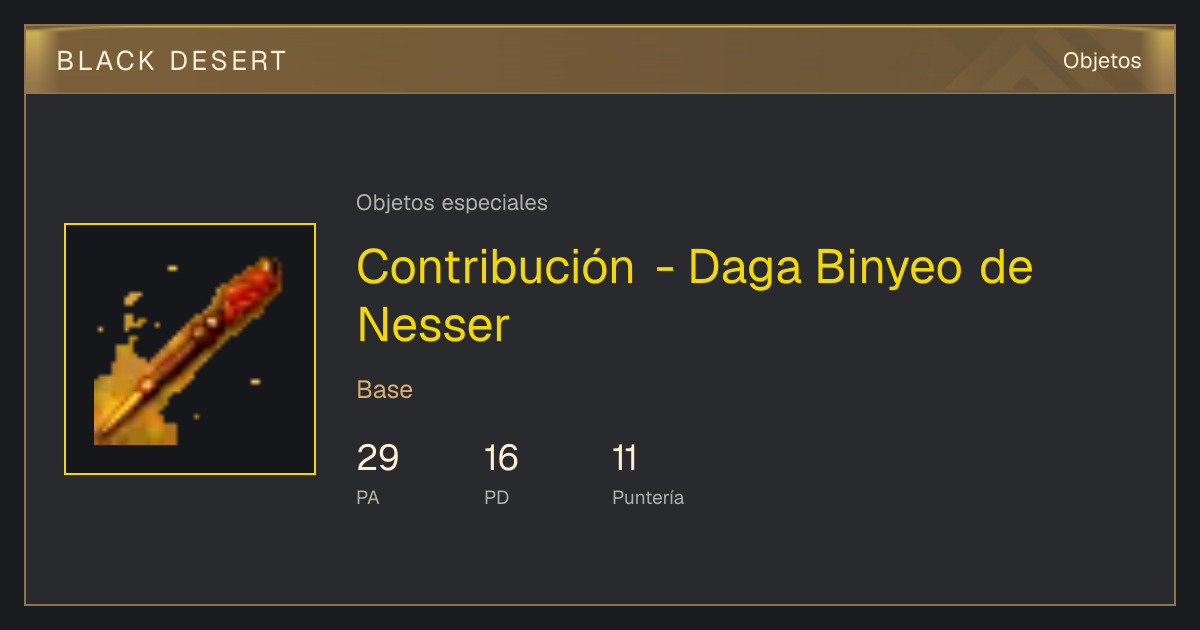Click the word Nesser in the title
Viewport: 1200px width, 630px height.
[x=433, y=325]
